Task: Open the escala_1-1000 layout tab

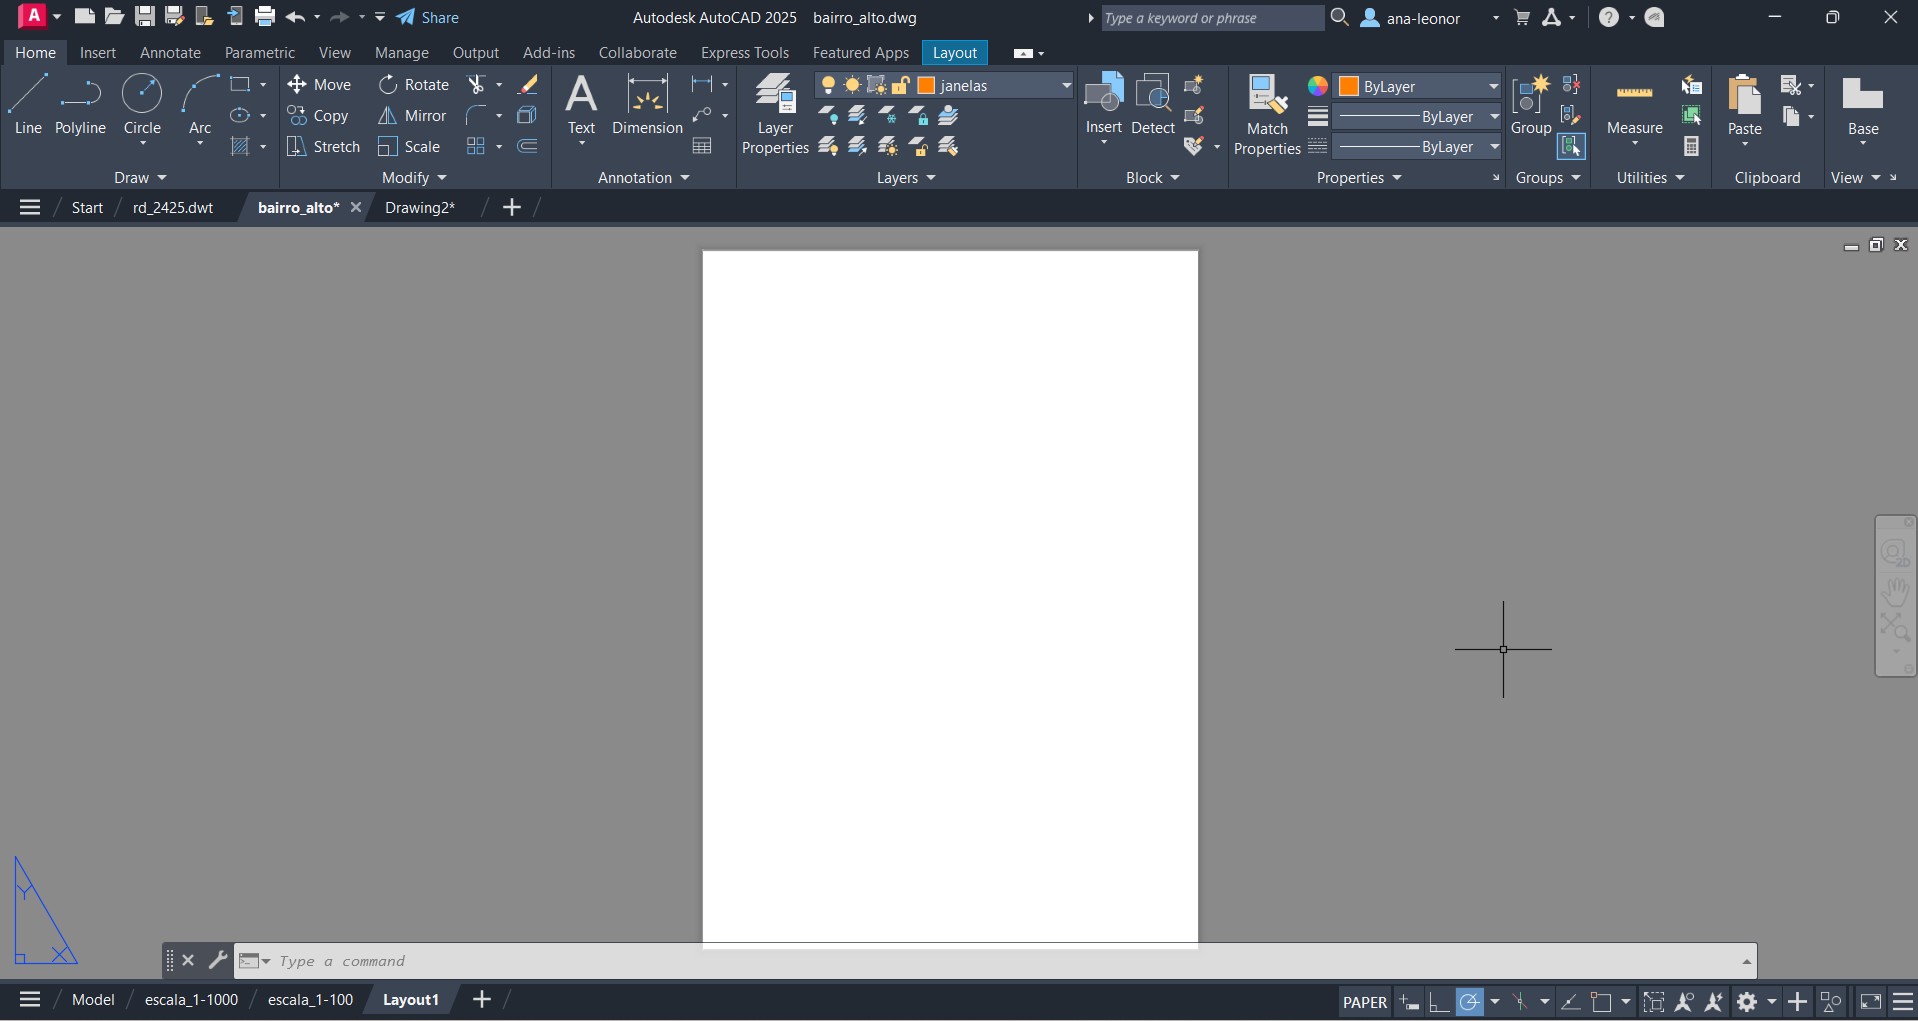Action: click(191, 1000)
